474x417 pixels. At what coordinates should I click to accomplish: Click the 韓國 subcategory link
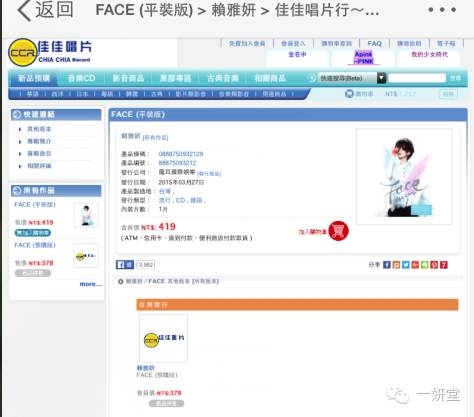coord(132,94)
